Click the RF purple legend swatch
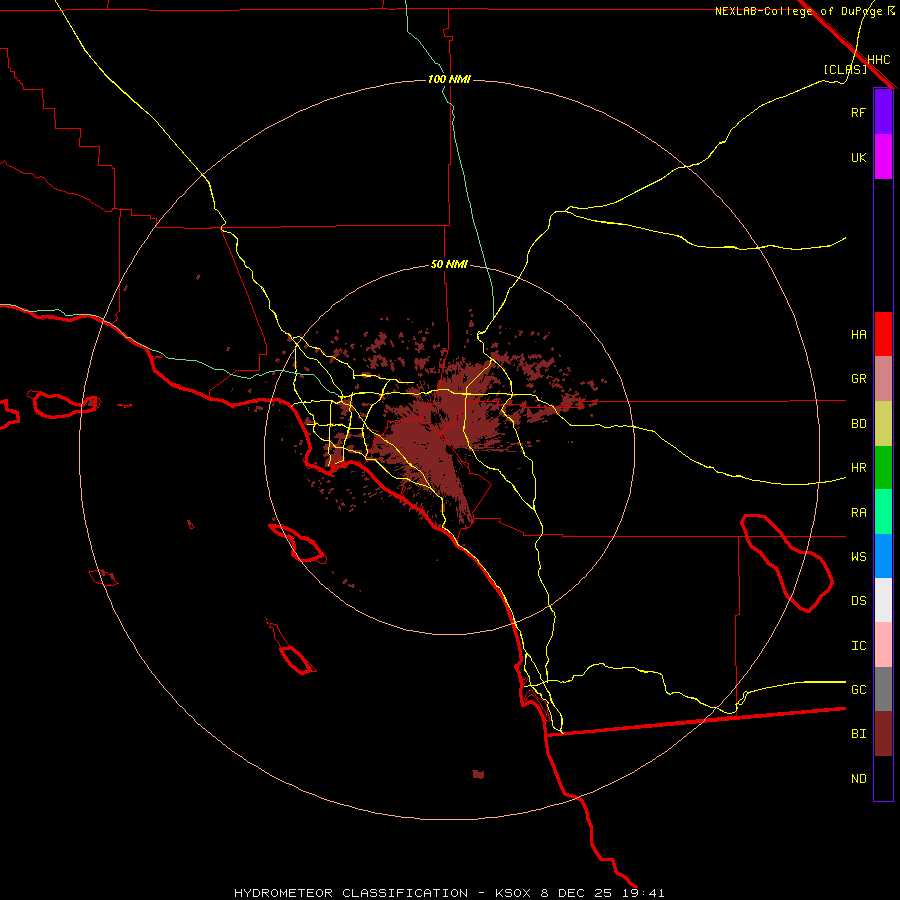Viewport: 900px width, 900px height. (883, 112)
